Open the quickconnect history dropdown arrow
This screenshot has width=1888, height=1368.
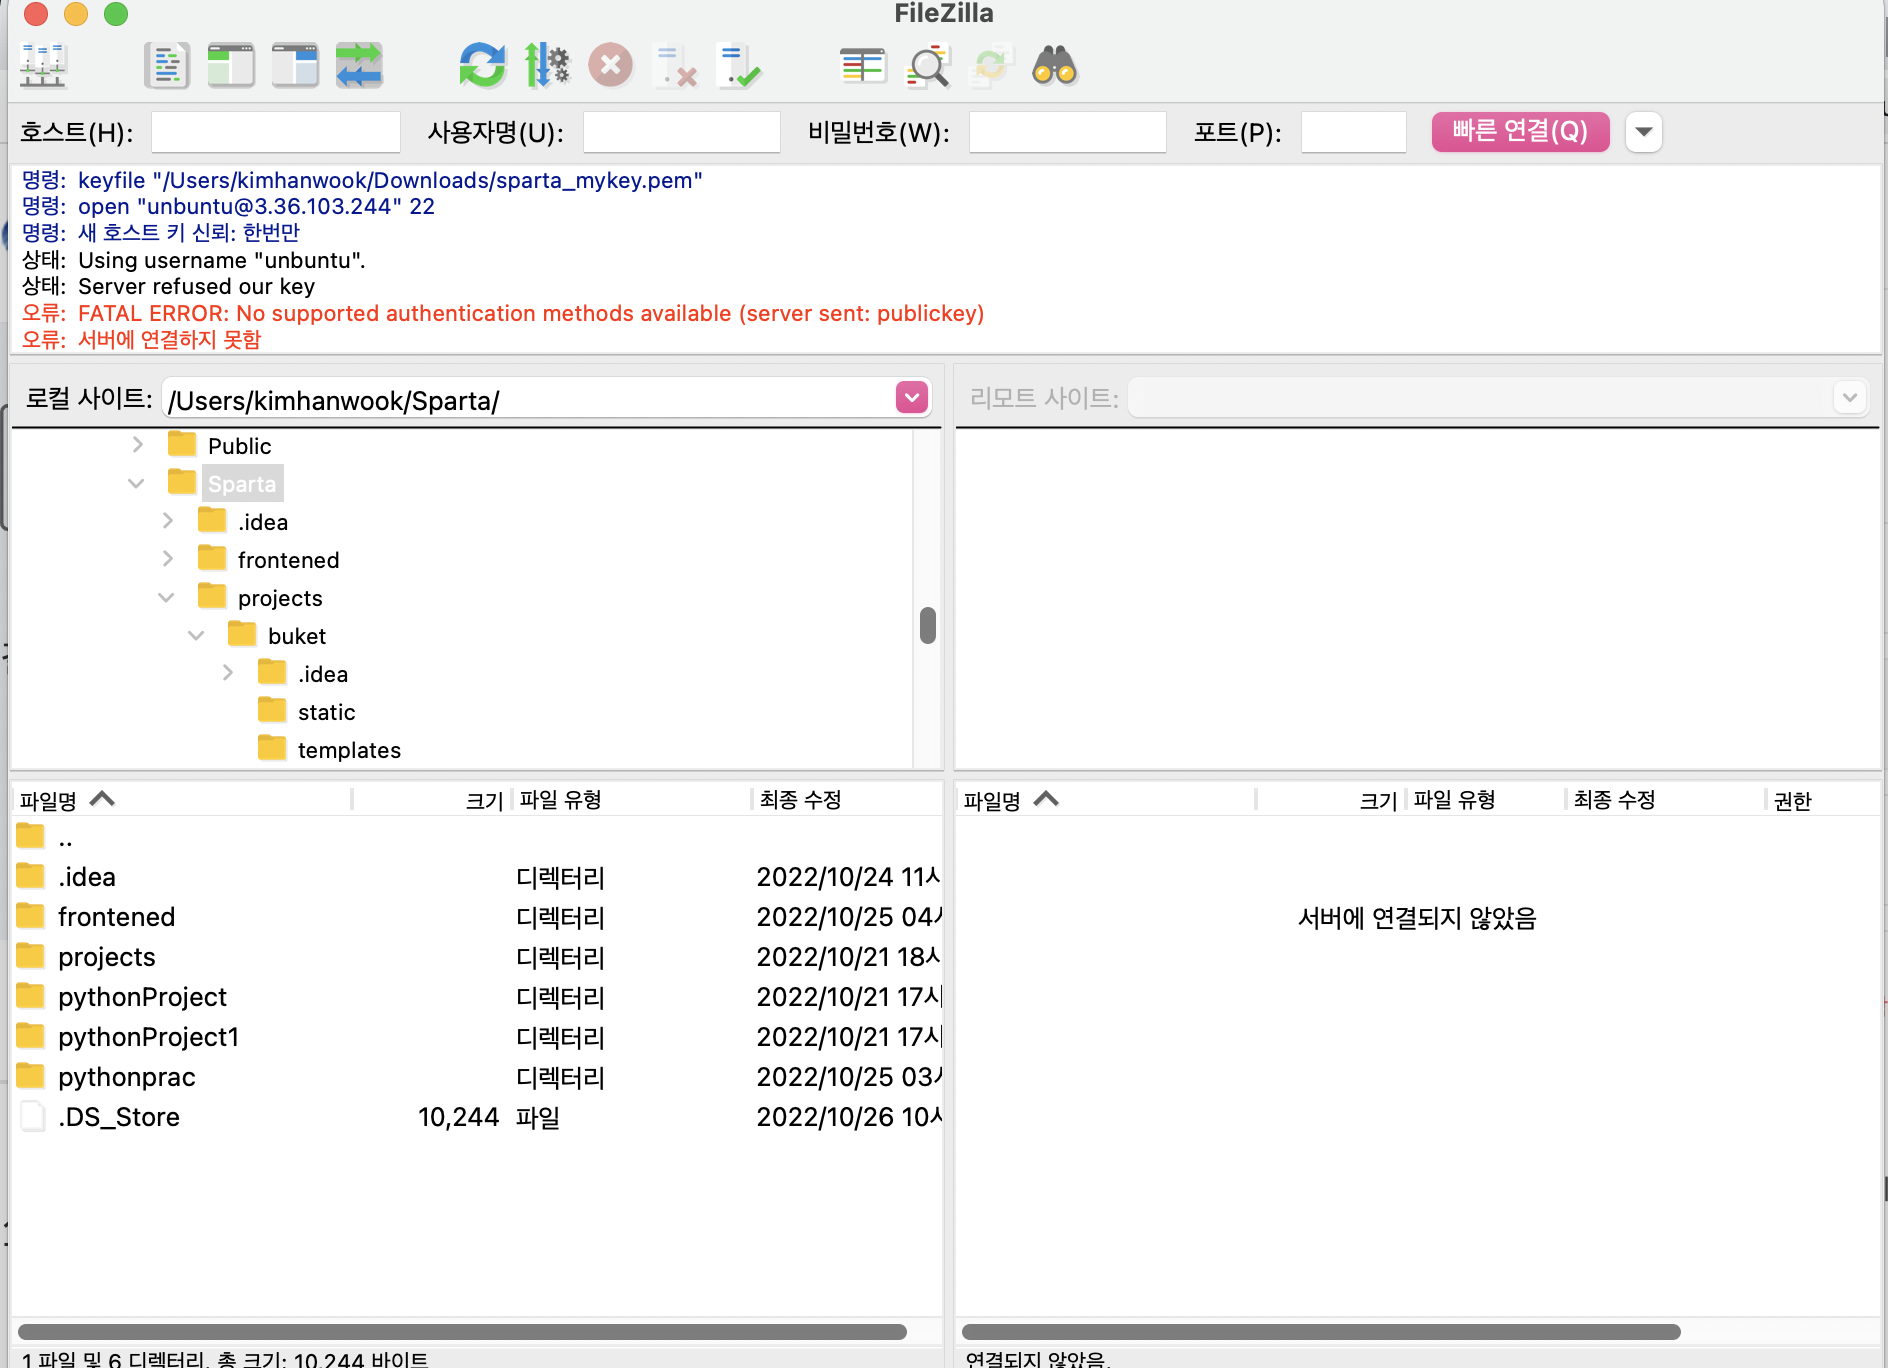pyautogui.click(x=1644, y=132)
